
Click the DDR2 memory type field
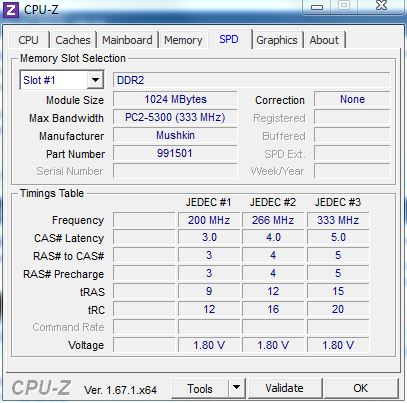coord(251,80)
